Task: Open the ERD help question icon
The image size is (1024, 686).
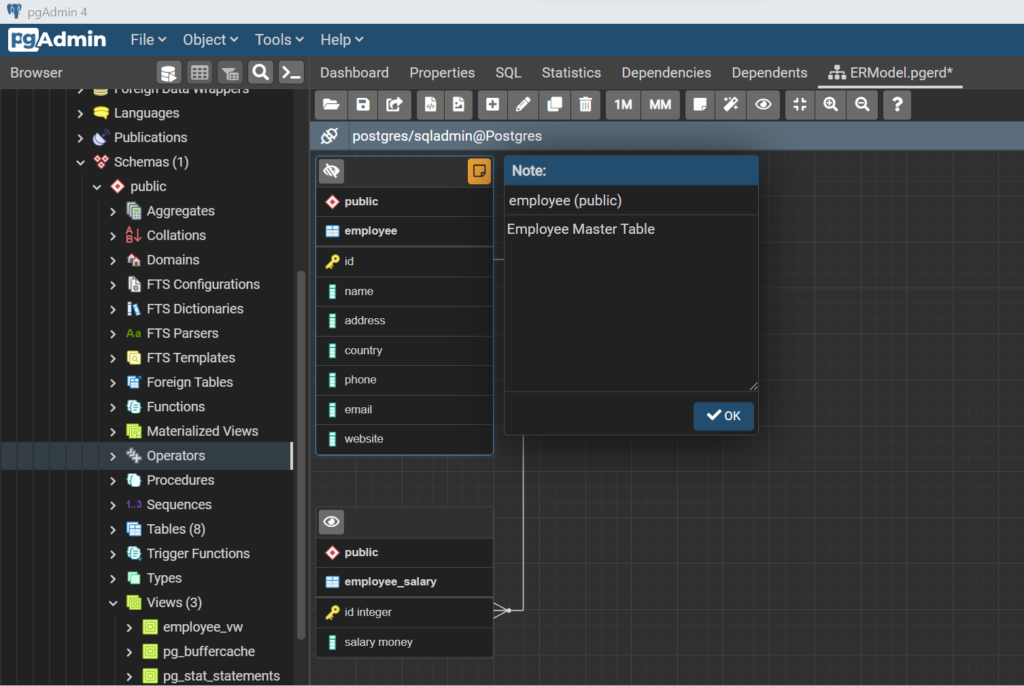Action: [x=897, y=105]
